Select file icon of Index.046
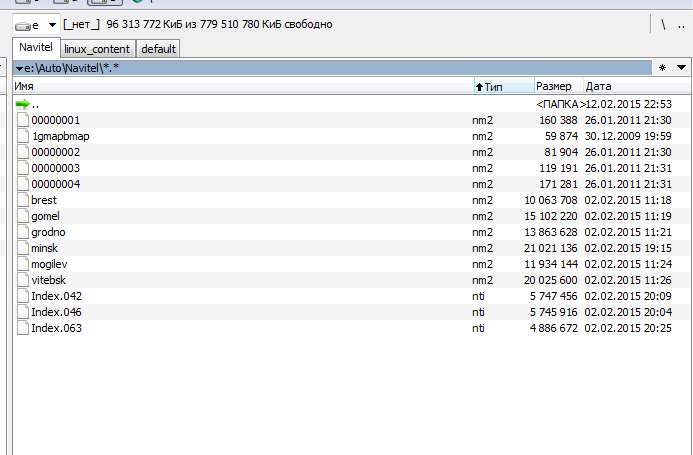Image resolution: width=693 pixels, height=455 pixels. (23, 312)
